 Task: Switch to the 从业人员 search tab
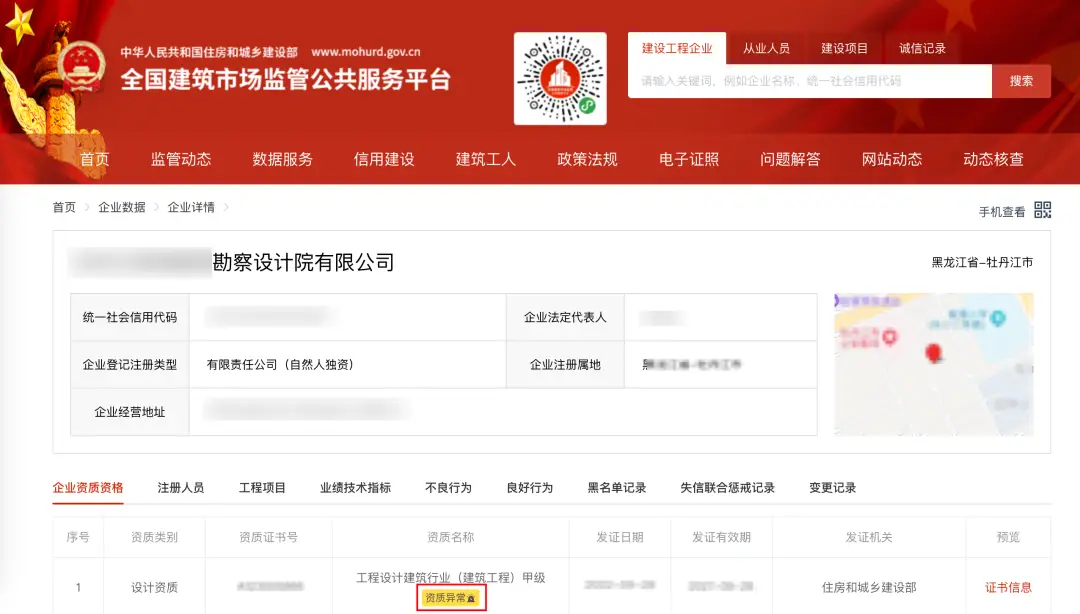coord(767,47)
